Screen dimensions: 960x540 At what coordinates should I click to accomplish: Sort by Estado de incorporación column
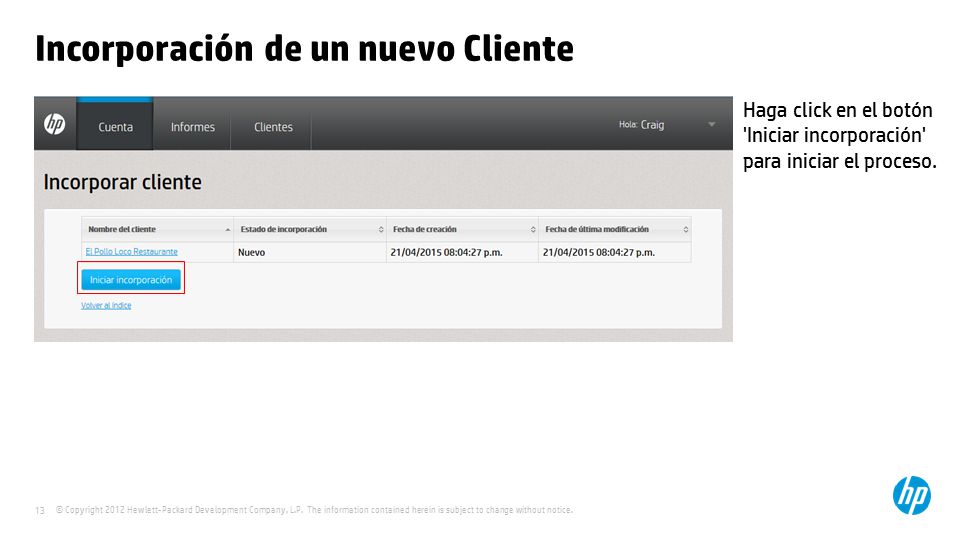pos(310,229)
